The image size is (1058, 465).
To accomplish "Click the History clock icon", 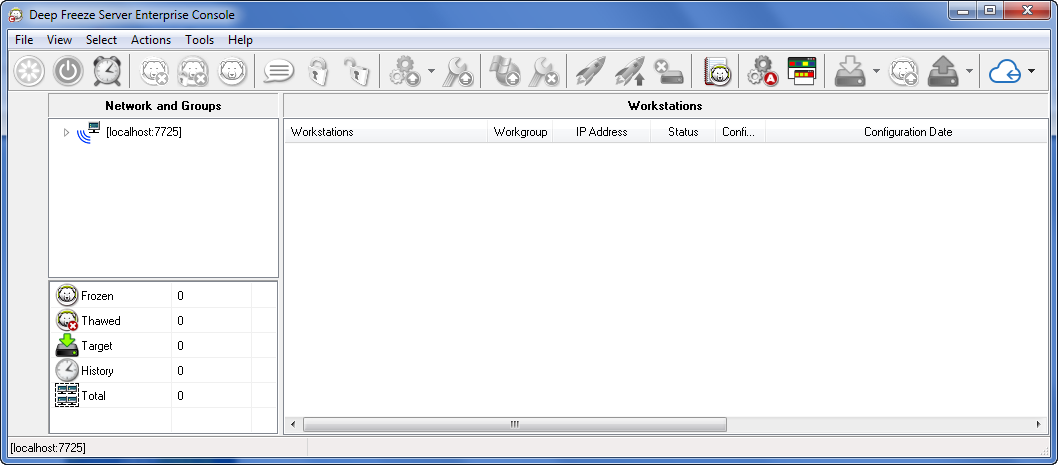I will click(67, 371).
